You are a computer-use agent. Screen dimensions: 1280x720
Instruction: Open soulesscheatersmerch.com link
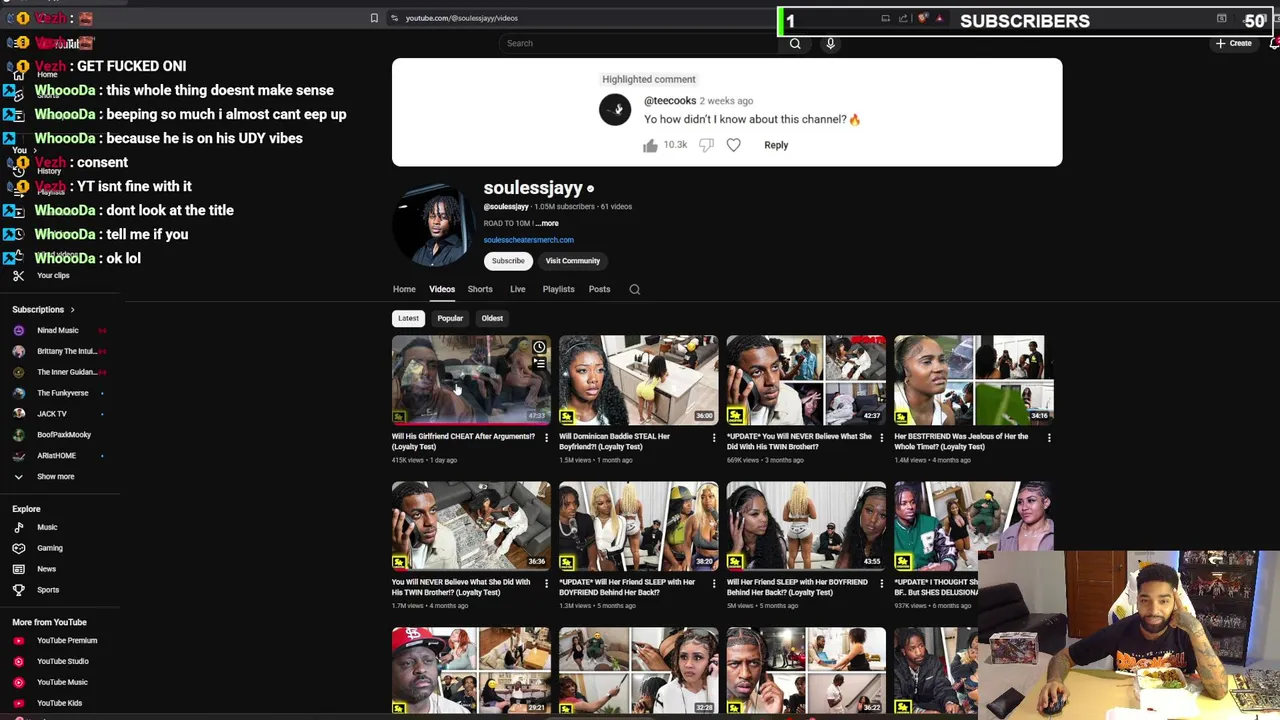[x=528, y=240]
